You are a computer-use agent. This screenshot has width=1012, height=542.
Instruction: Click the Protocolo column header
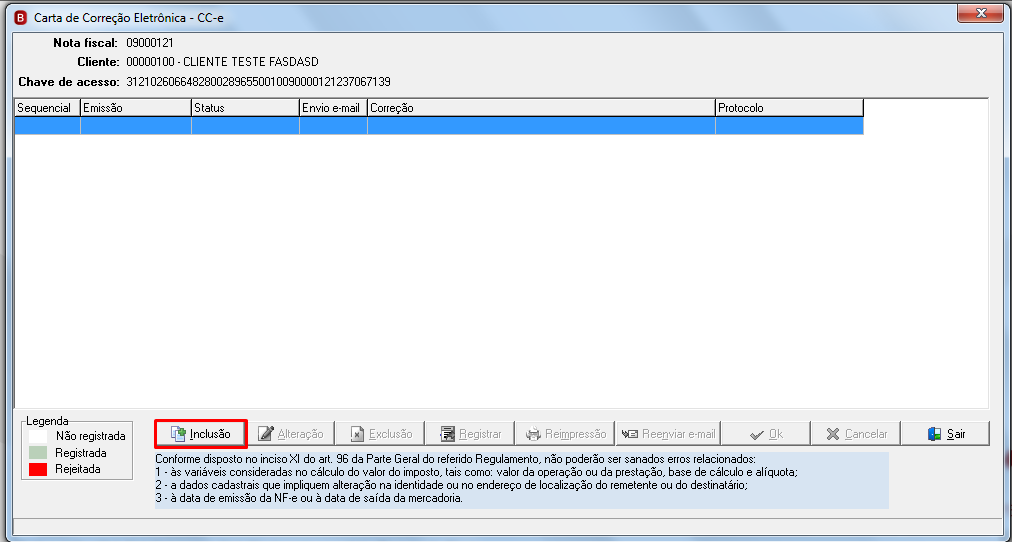tap(789, 108)
